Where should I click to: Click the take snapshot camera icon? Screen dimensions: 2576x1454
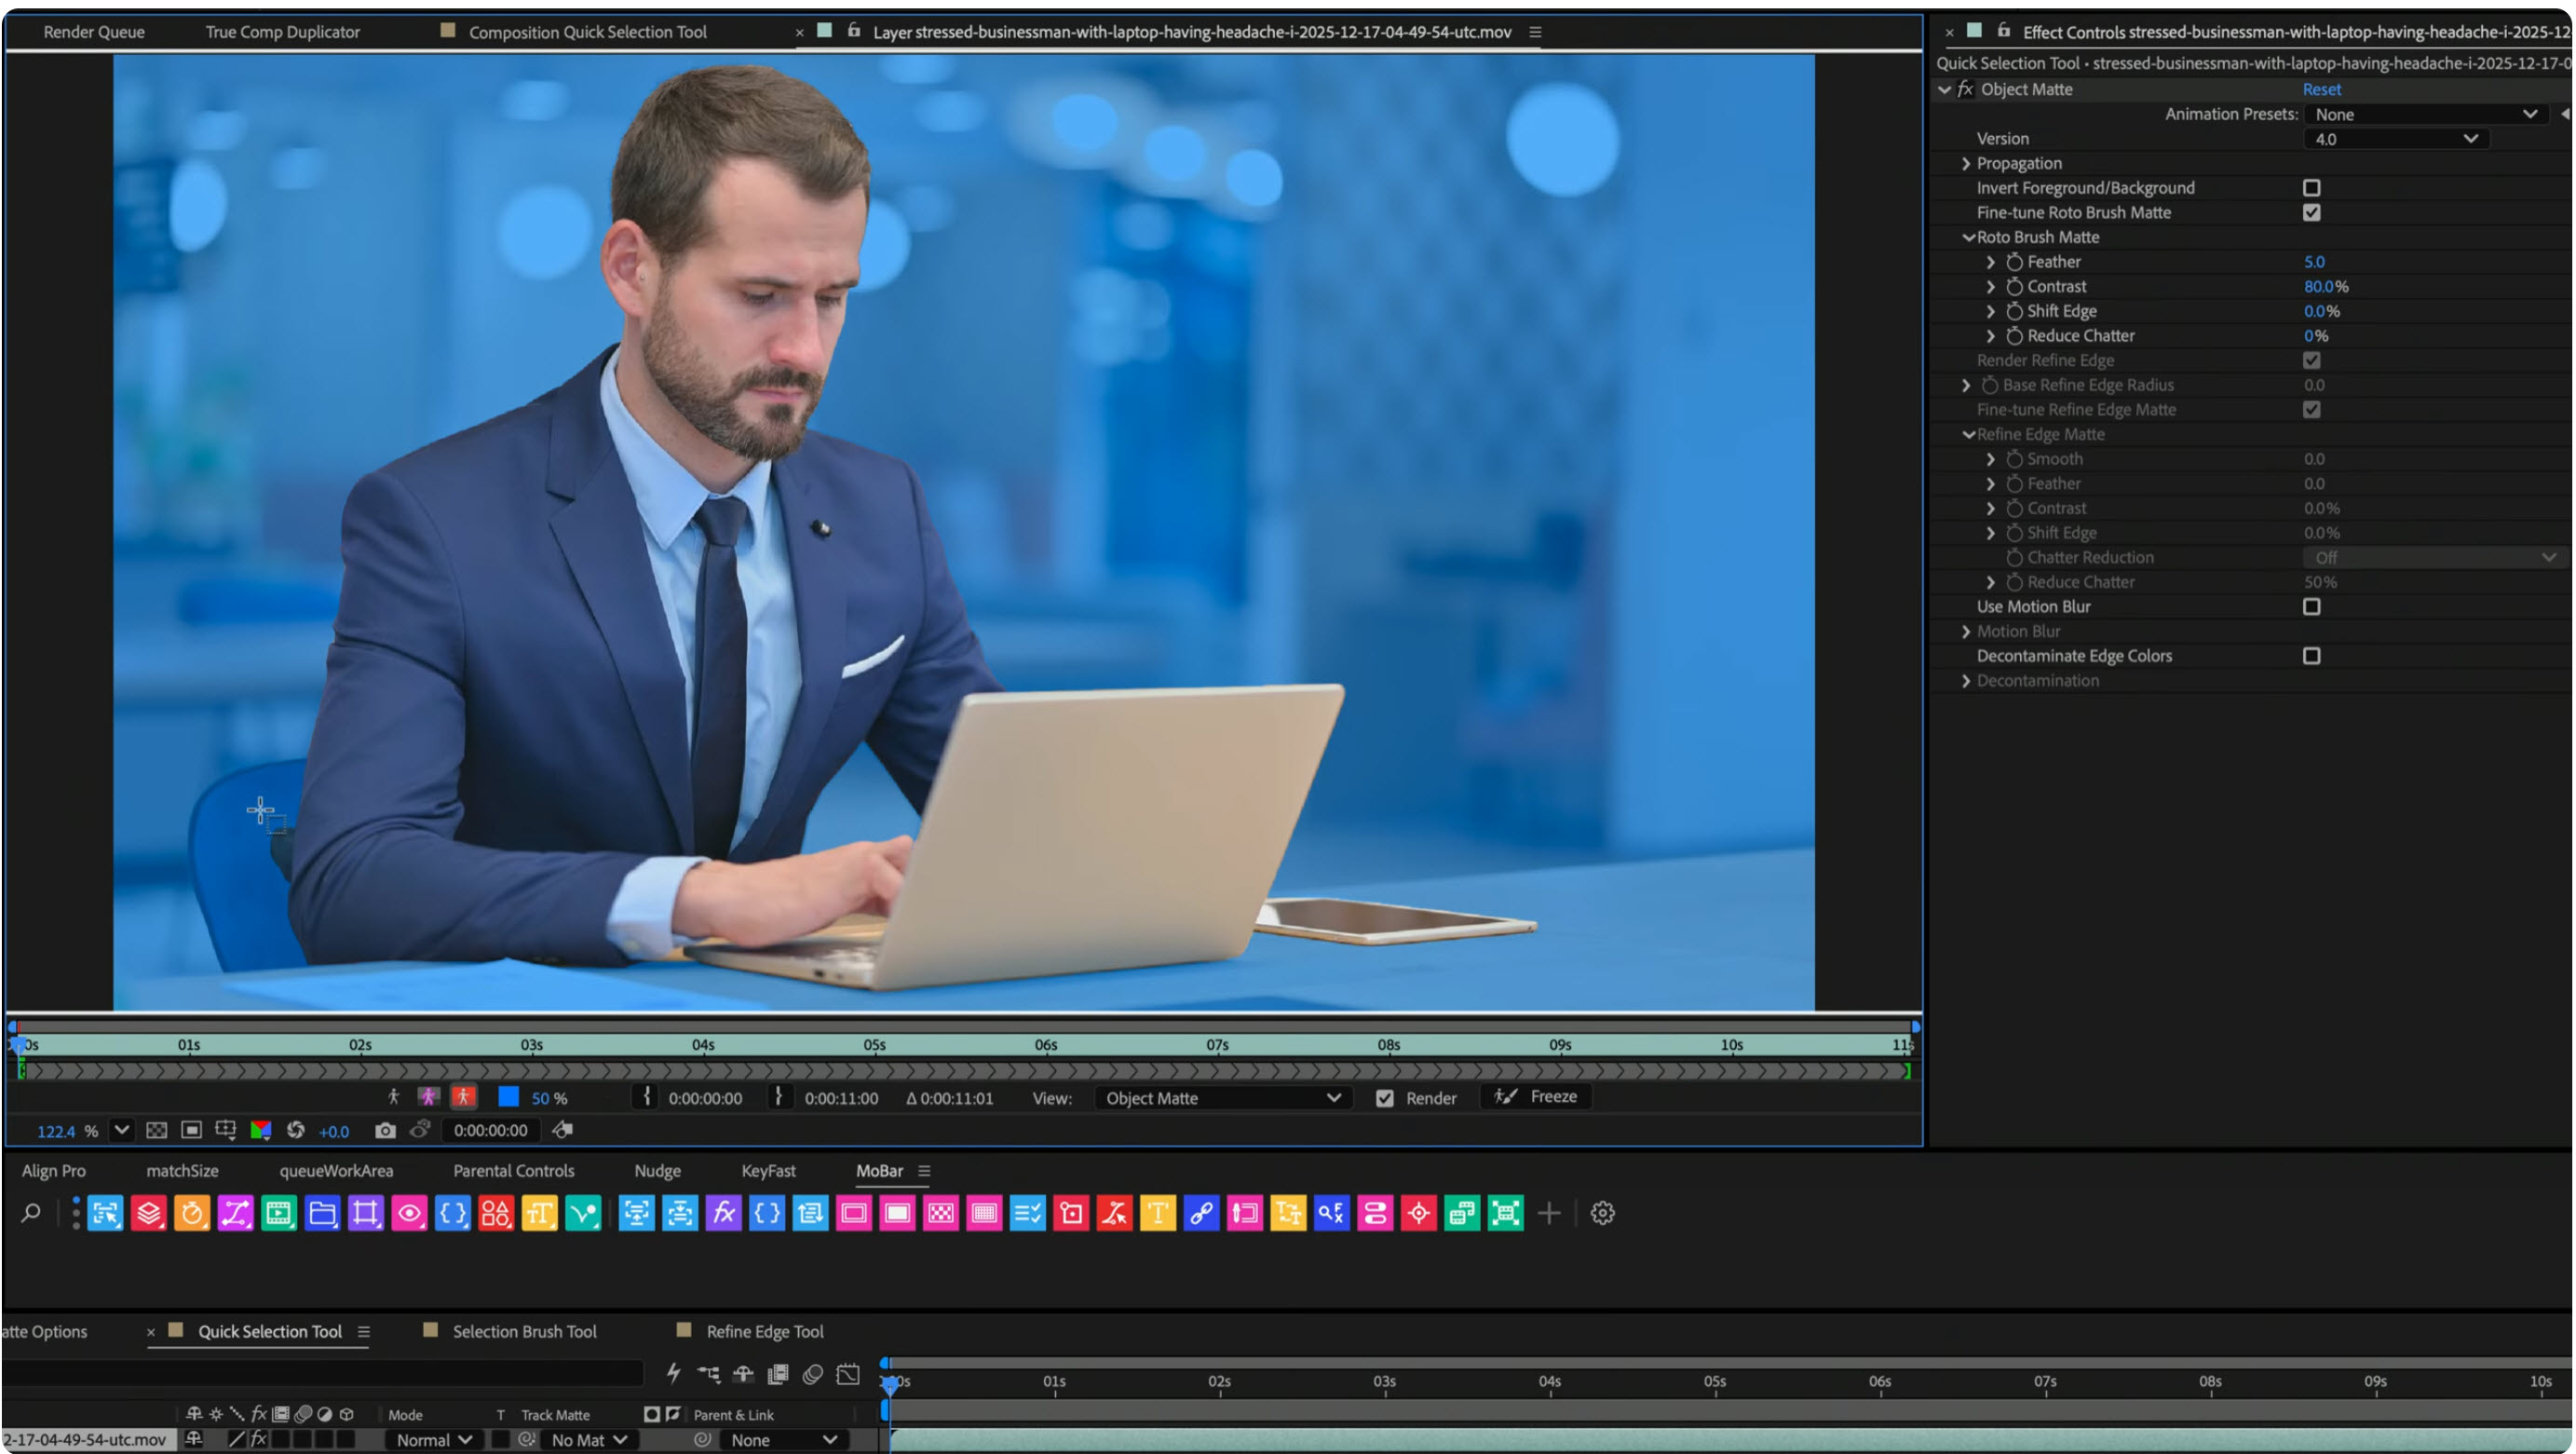click(385, 1130)
